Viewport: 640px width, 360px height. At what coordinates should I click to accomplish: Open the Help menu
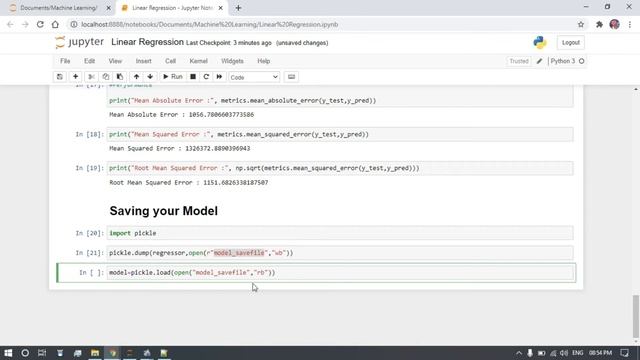pos(264,61)
